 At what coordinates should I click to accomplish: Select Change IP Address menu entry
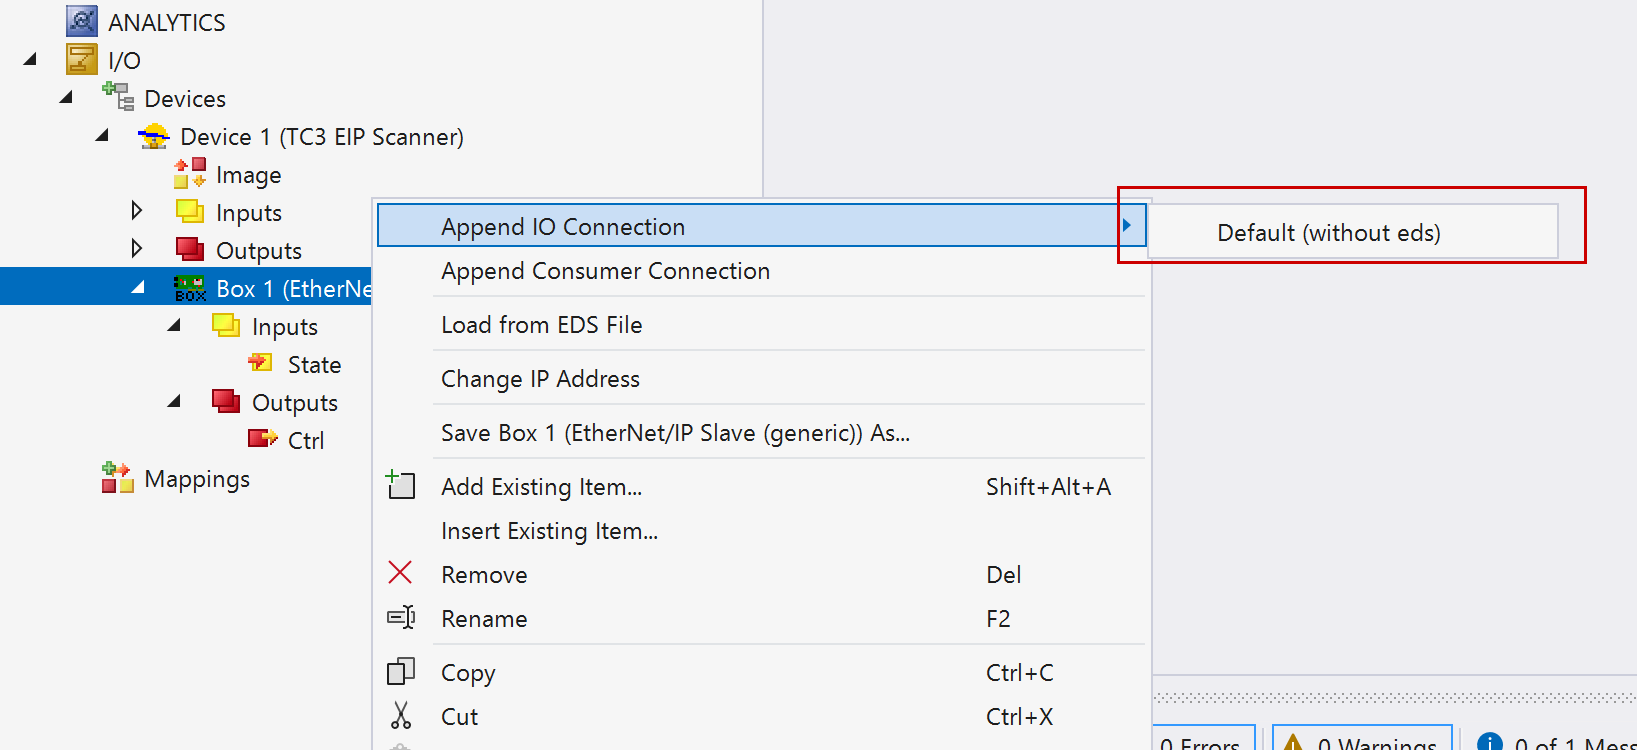pos(540,379)
